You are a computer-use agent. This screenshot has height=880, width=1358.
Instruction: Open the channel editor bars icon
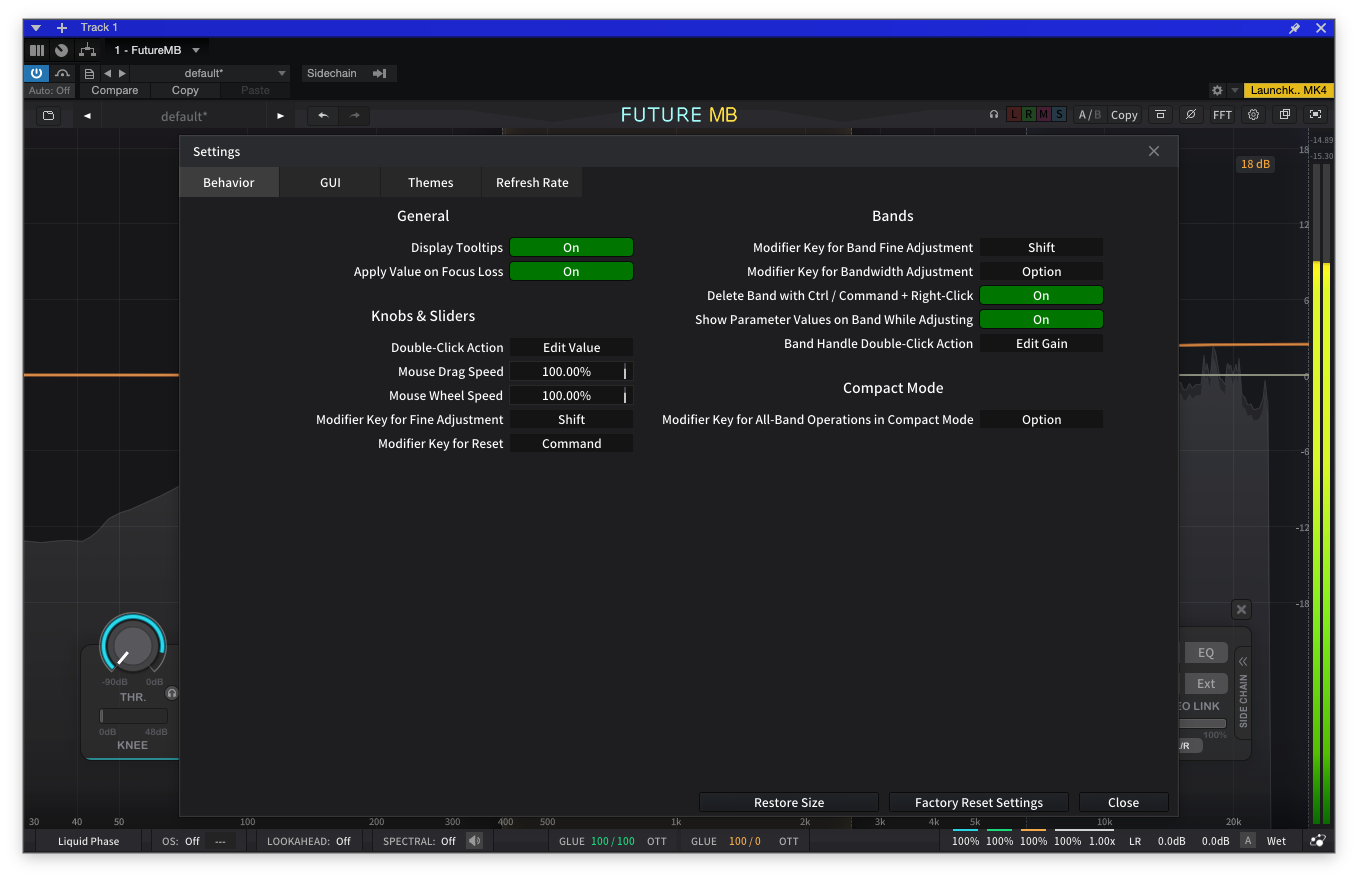pos(37,50)
